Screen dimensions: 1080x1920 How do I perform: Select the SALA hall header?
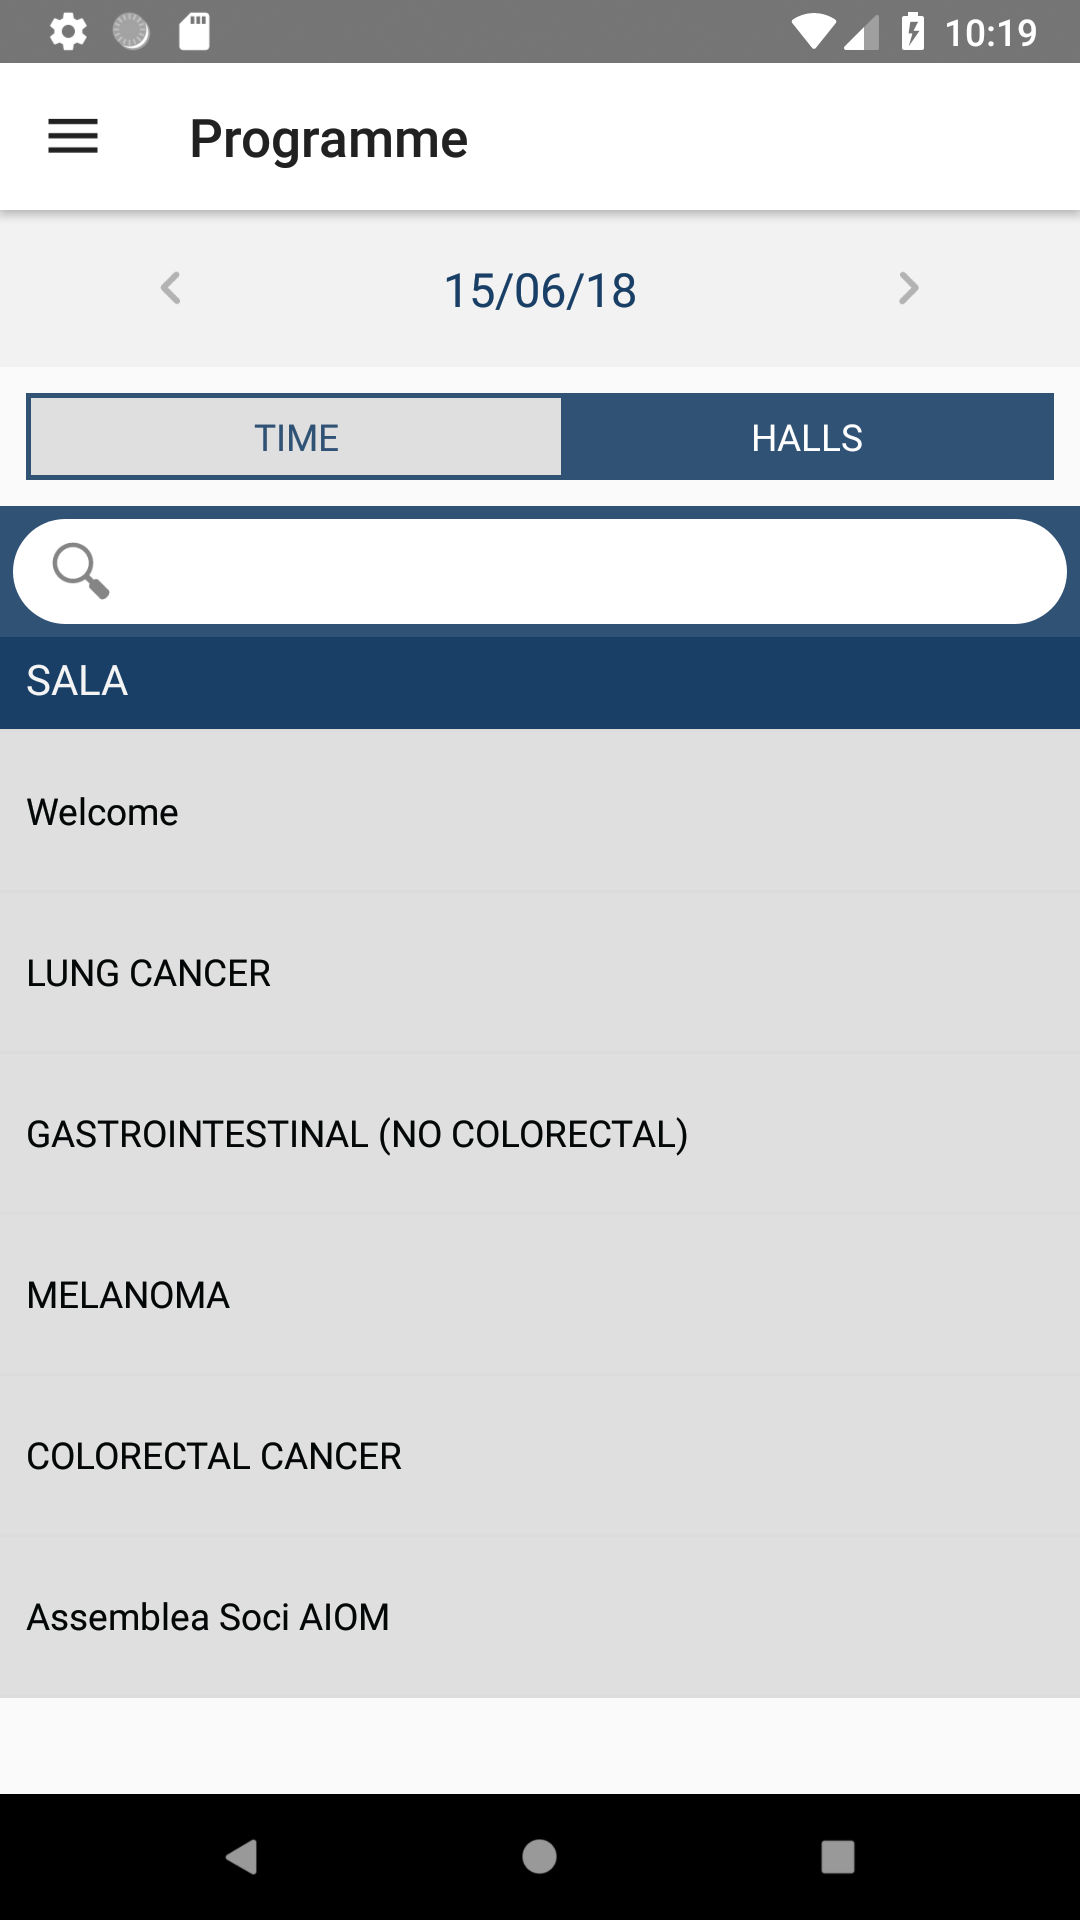click(x=540, y=682)
